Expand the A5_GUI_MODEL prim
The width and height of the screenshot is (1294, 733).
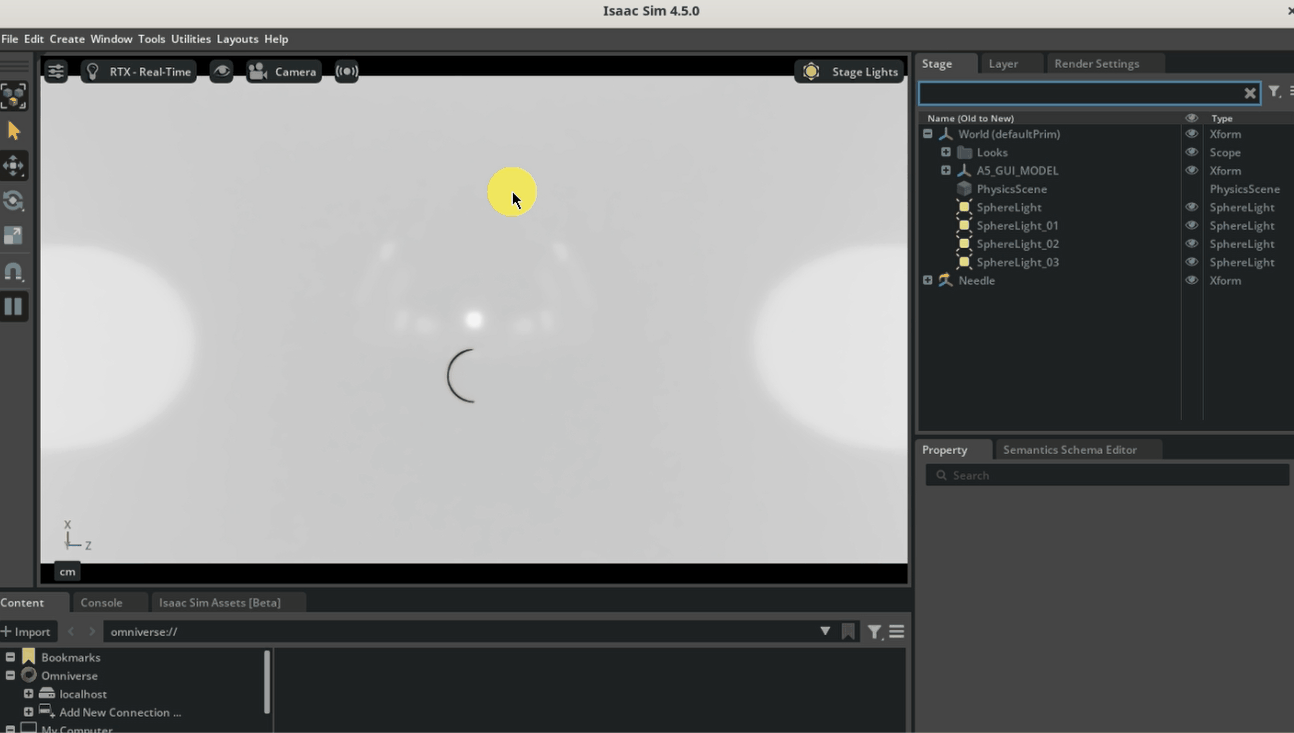(946, 170)
